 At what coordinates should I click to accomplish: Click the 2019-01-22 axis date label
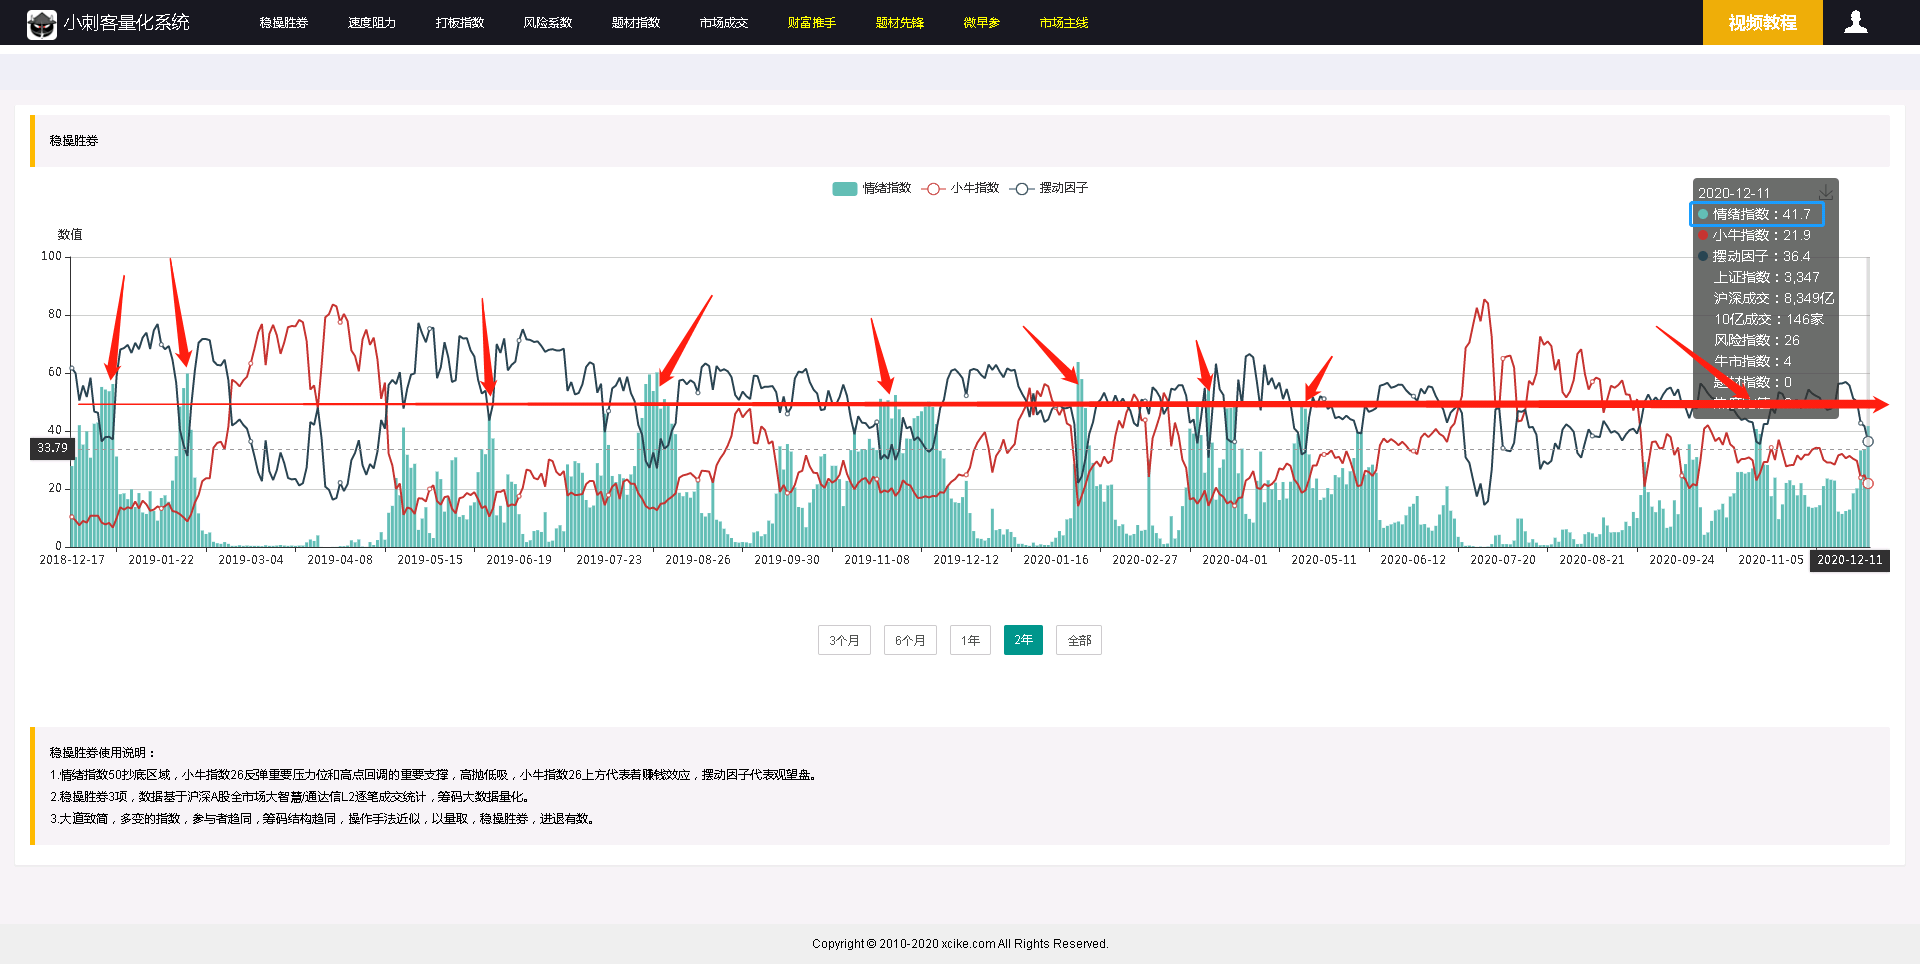[x=161, y=560]
